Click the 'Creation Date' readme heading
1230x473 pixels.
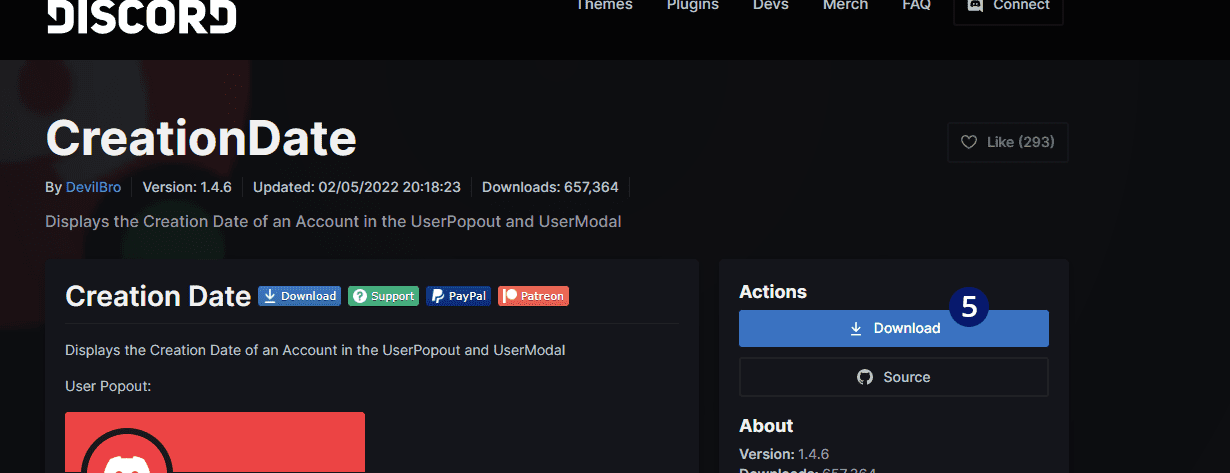pyautogui.click(x=158, y=296)
